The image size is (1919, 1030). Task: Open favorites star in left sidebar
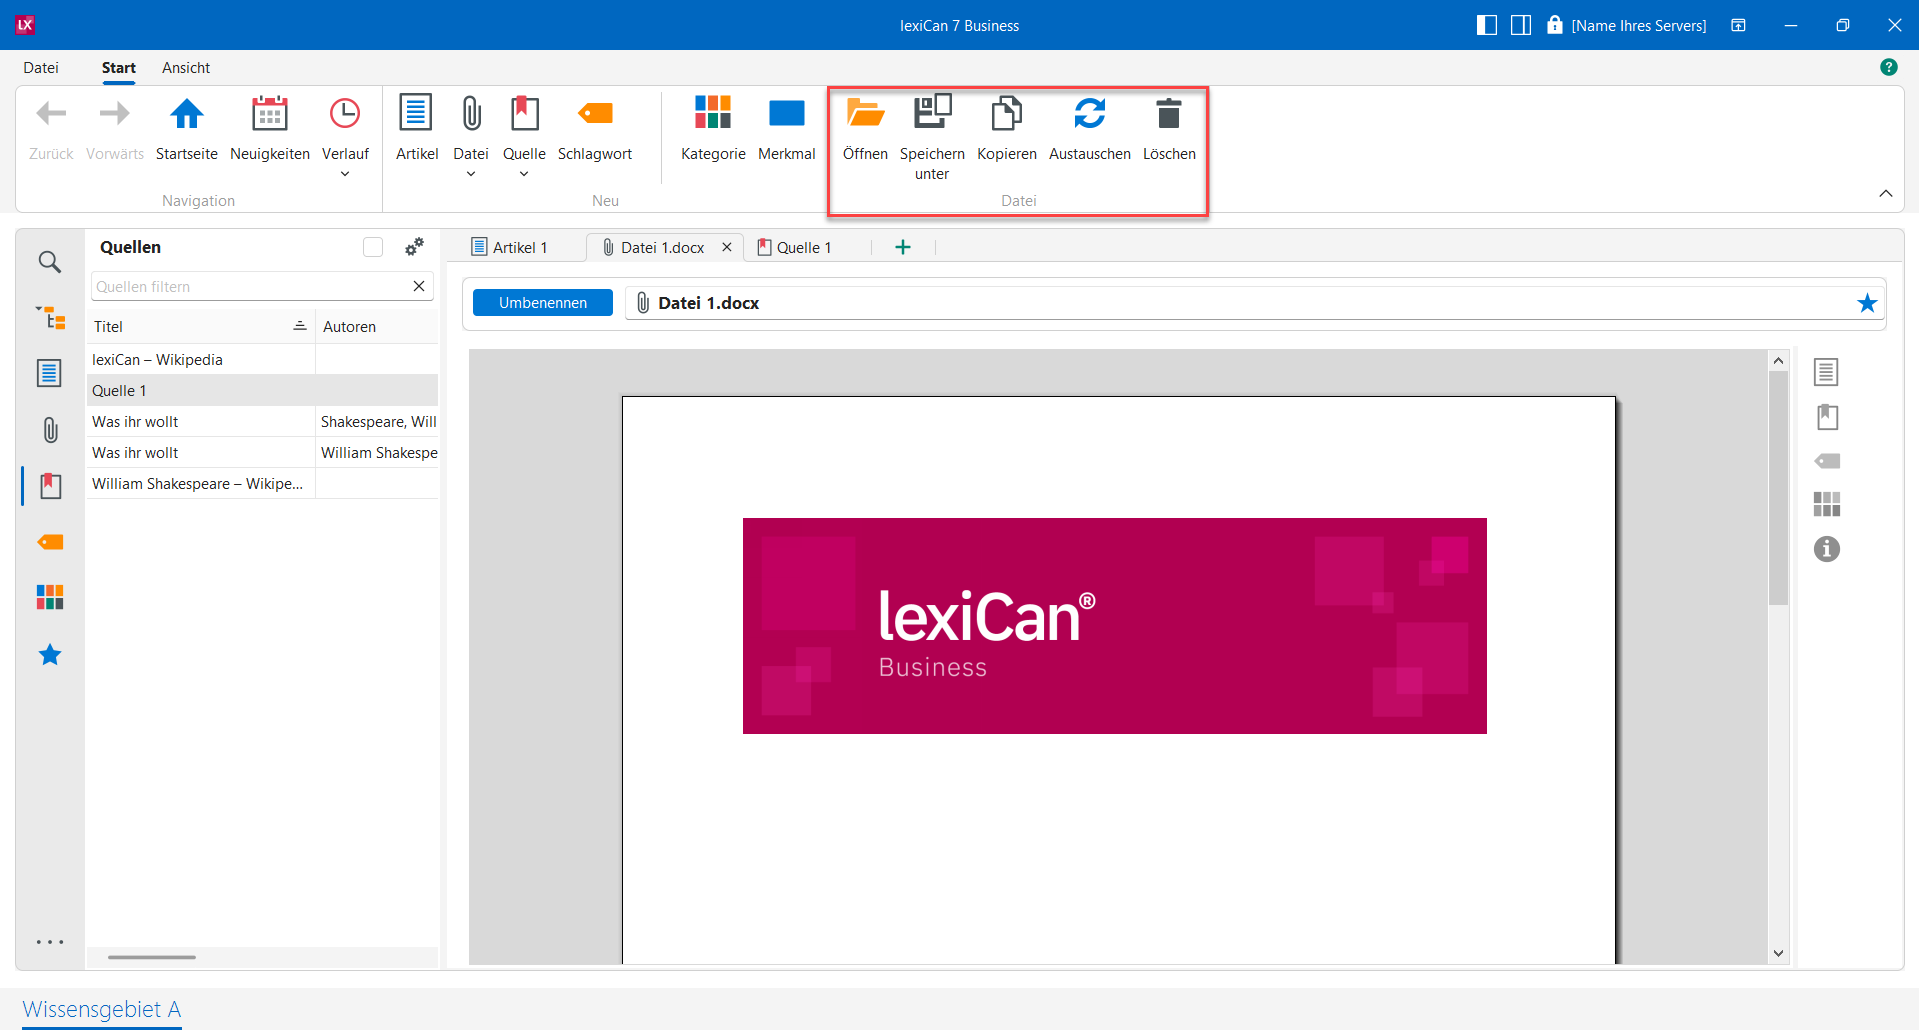coord(49,655)
